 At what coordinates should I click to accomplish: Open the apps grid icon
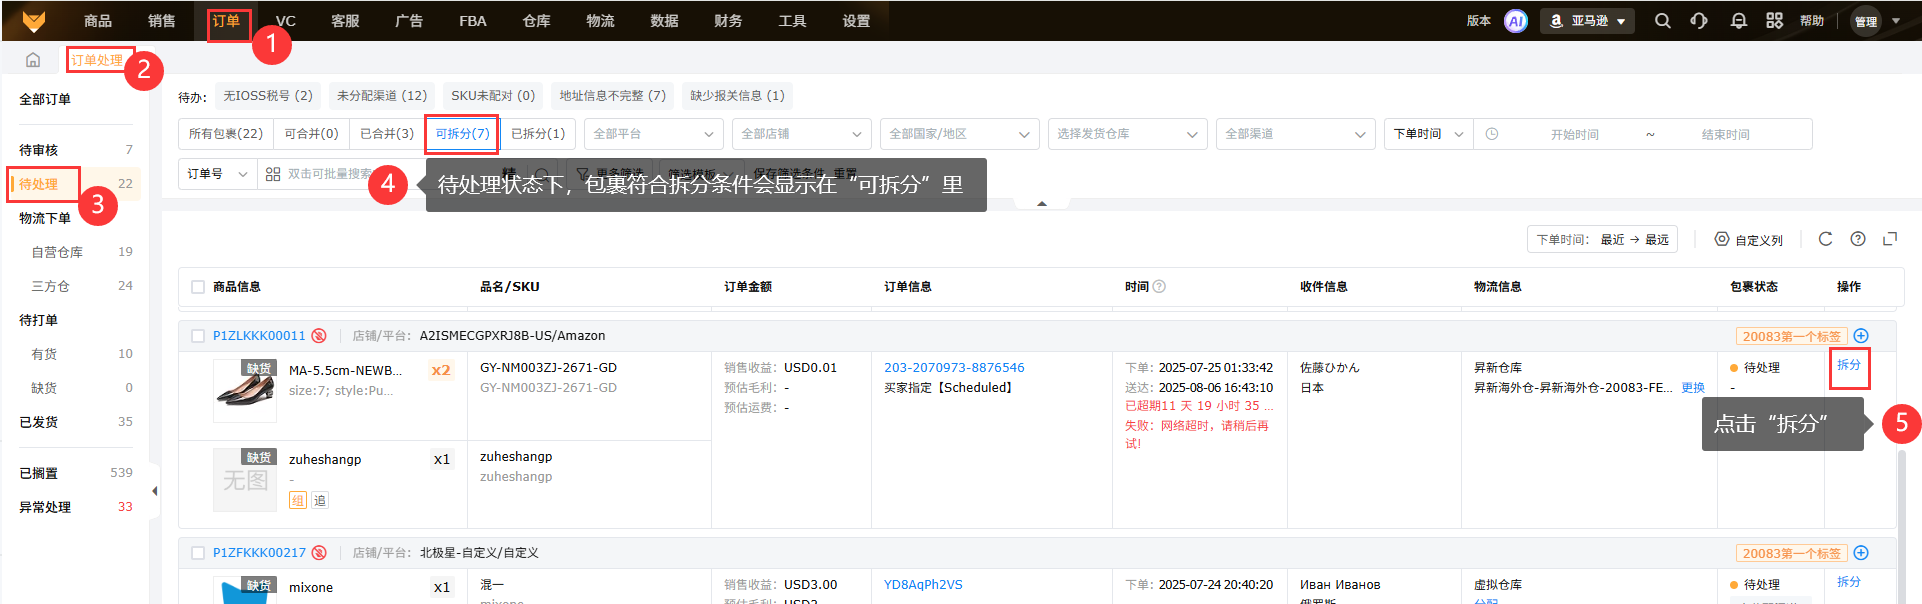1774,21
